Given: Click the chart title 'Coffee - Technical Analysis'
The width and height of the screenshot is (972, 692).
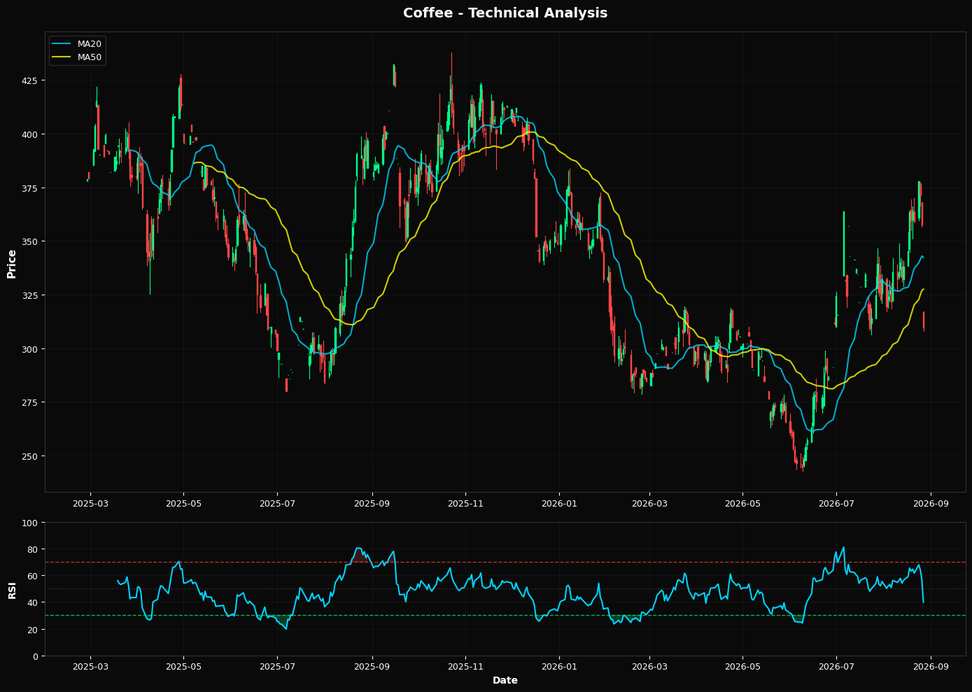Looking at the screenshot, I should click(505, 13).
